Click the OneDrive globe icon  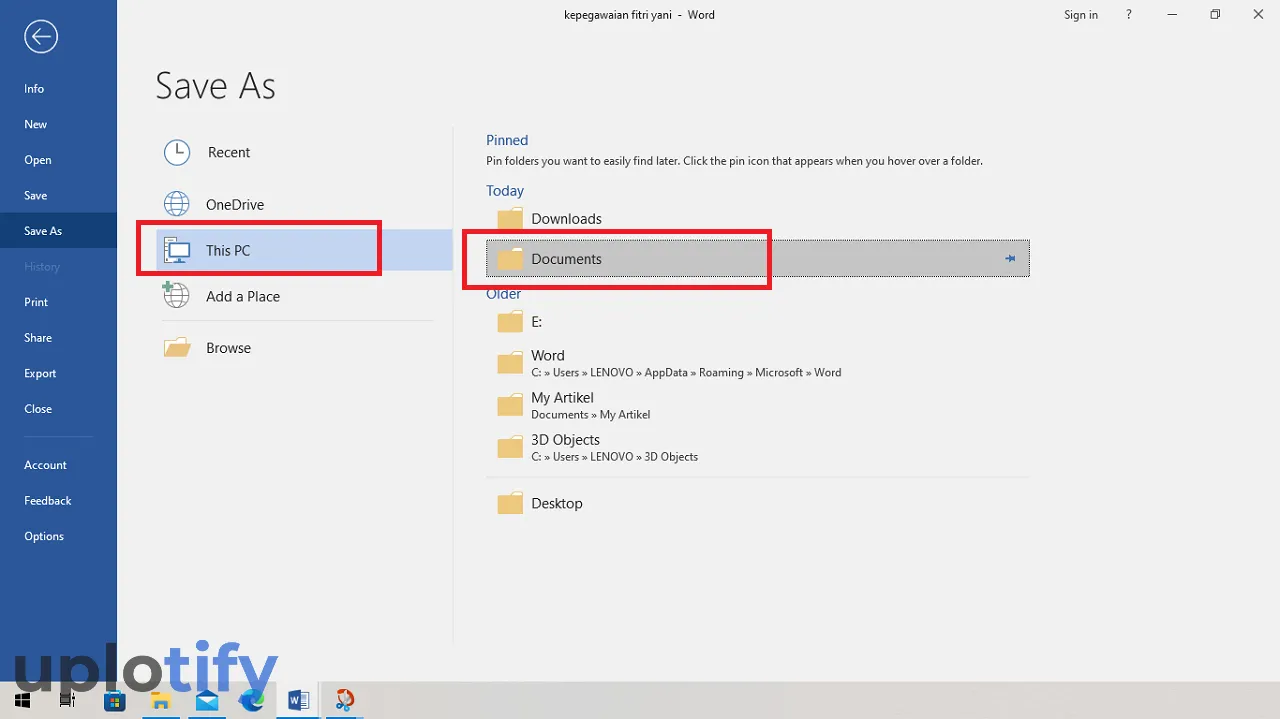click(x=177, y=204)
